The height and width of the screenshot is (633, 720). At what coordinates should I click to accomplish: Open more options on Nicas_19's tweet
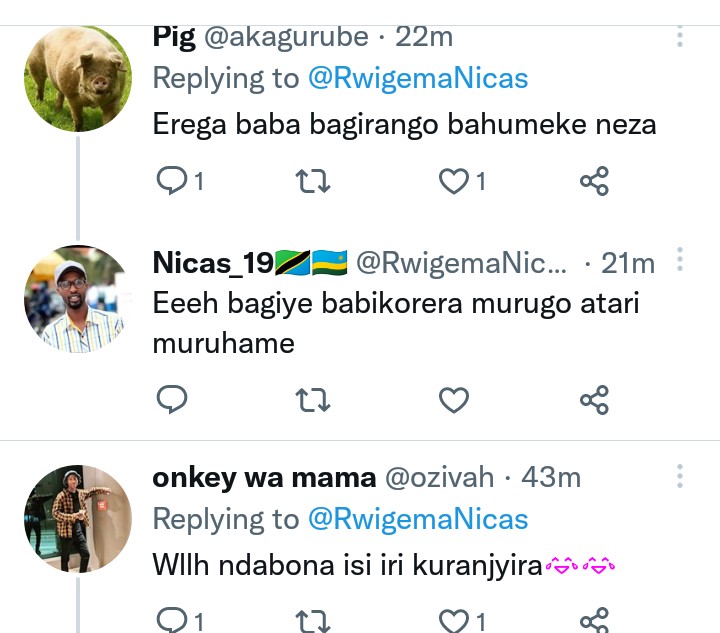click(x=680, y=261)
